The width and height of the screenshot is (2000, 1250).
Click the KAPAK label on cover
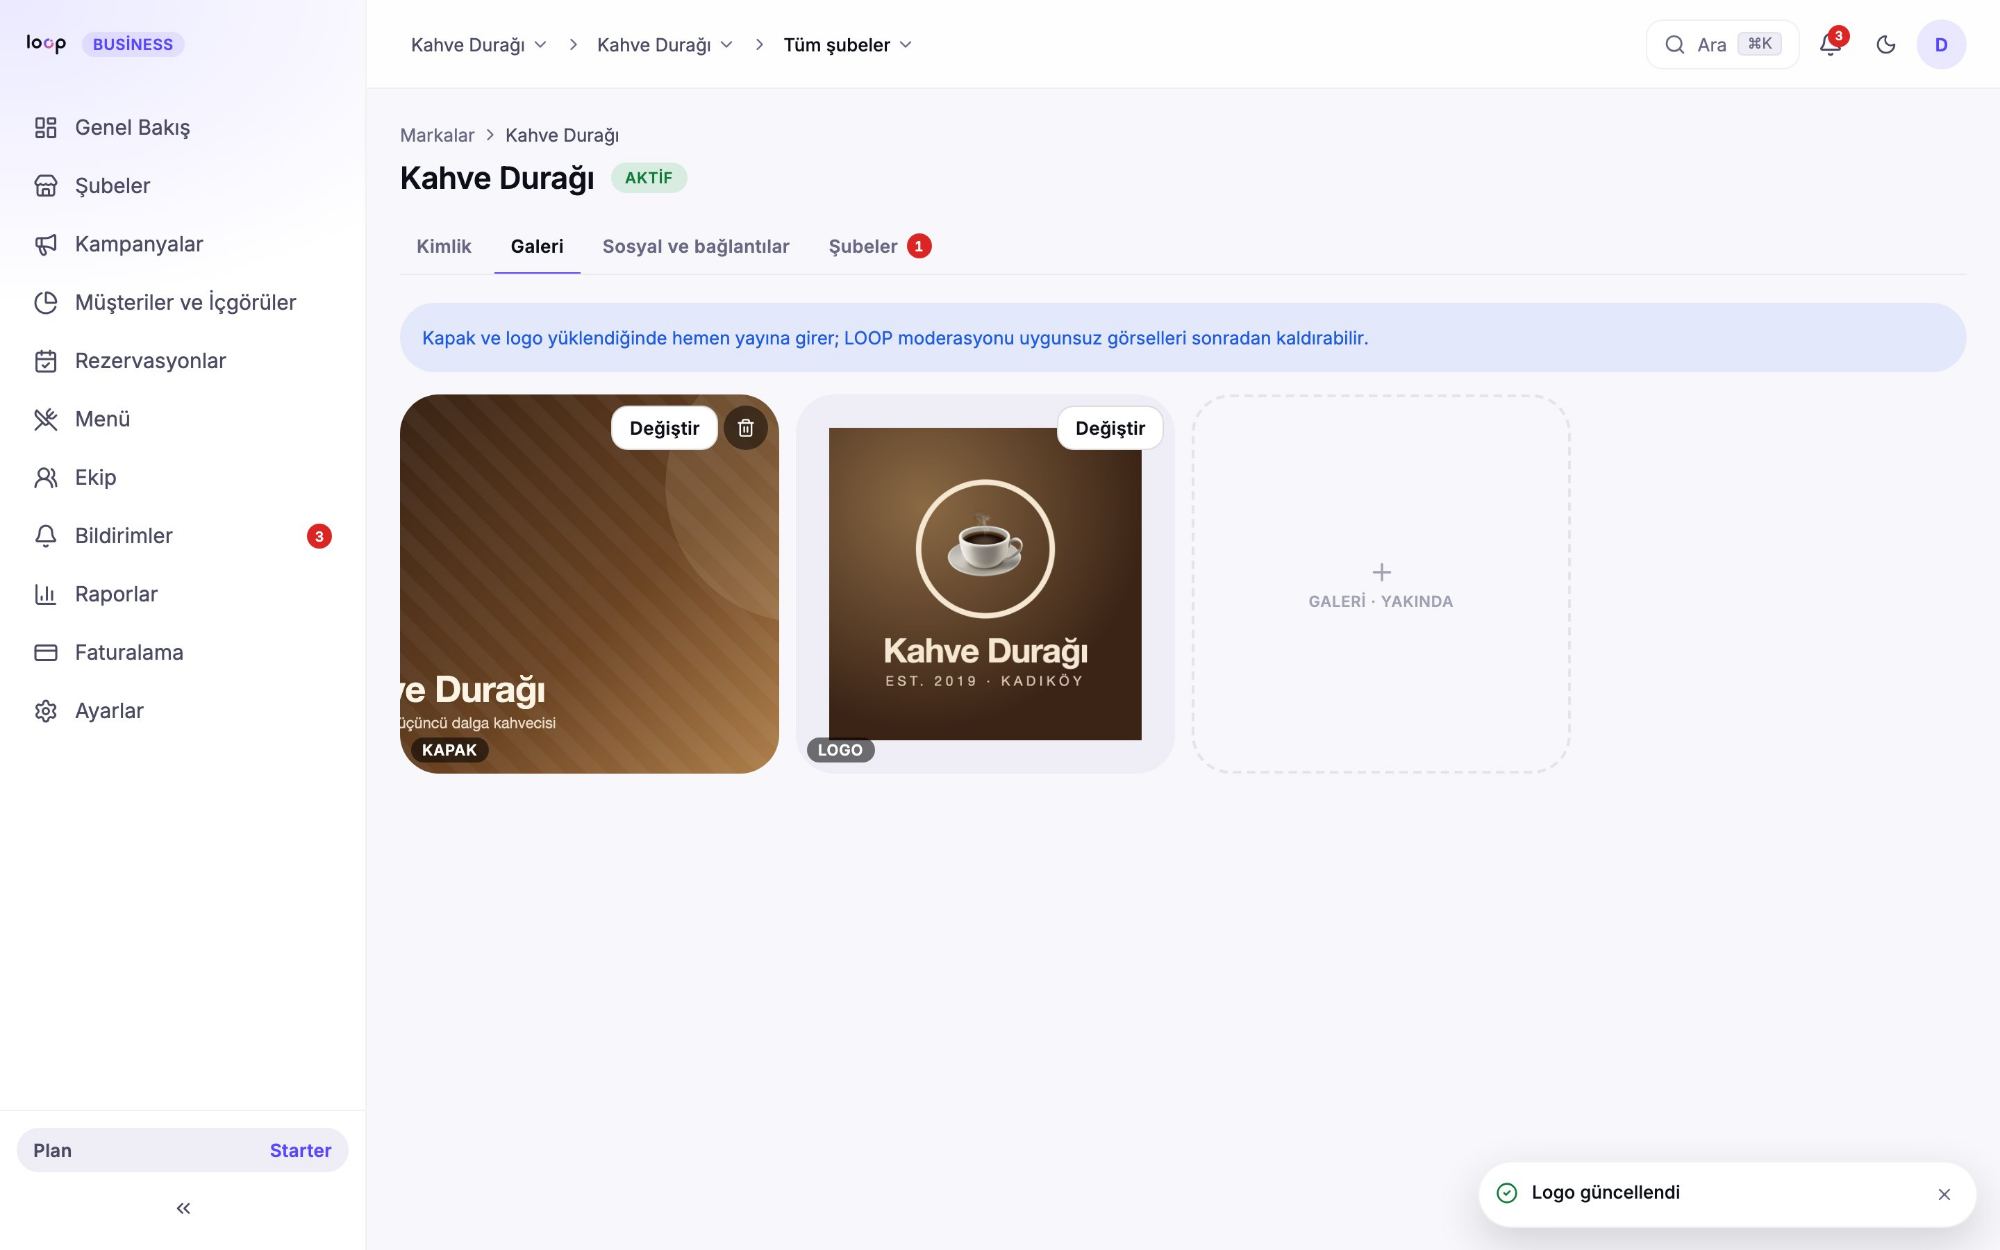pyautogui.click(x=449, y=750)
